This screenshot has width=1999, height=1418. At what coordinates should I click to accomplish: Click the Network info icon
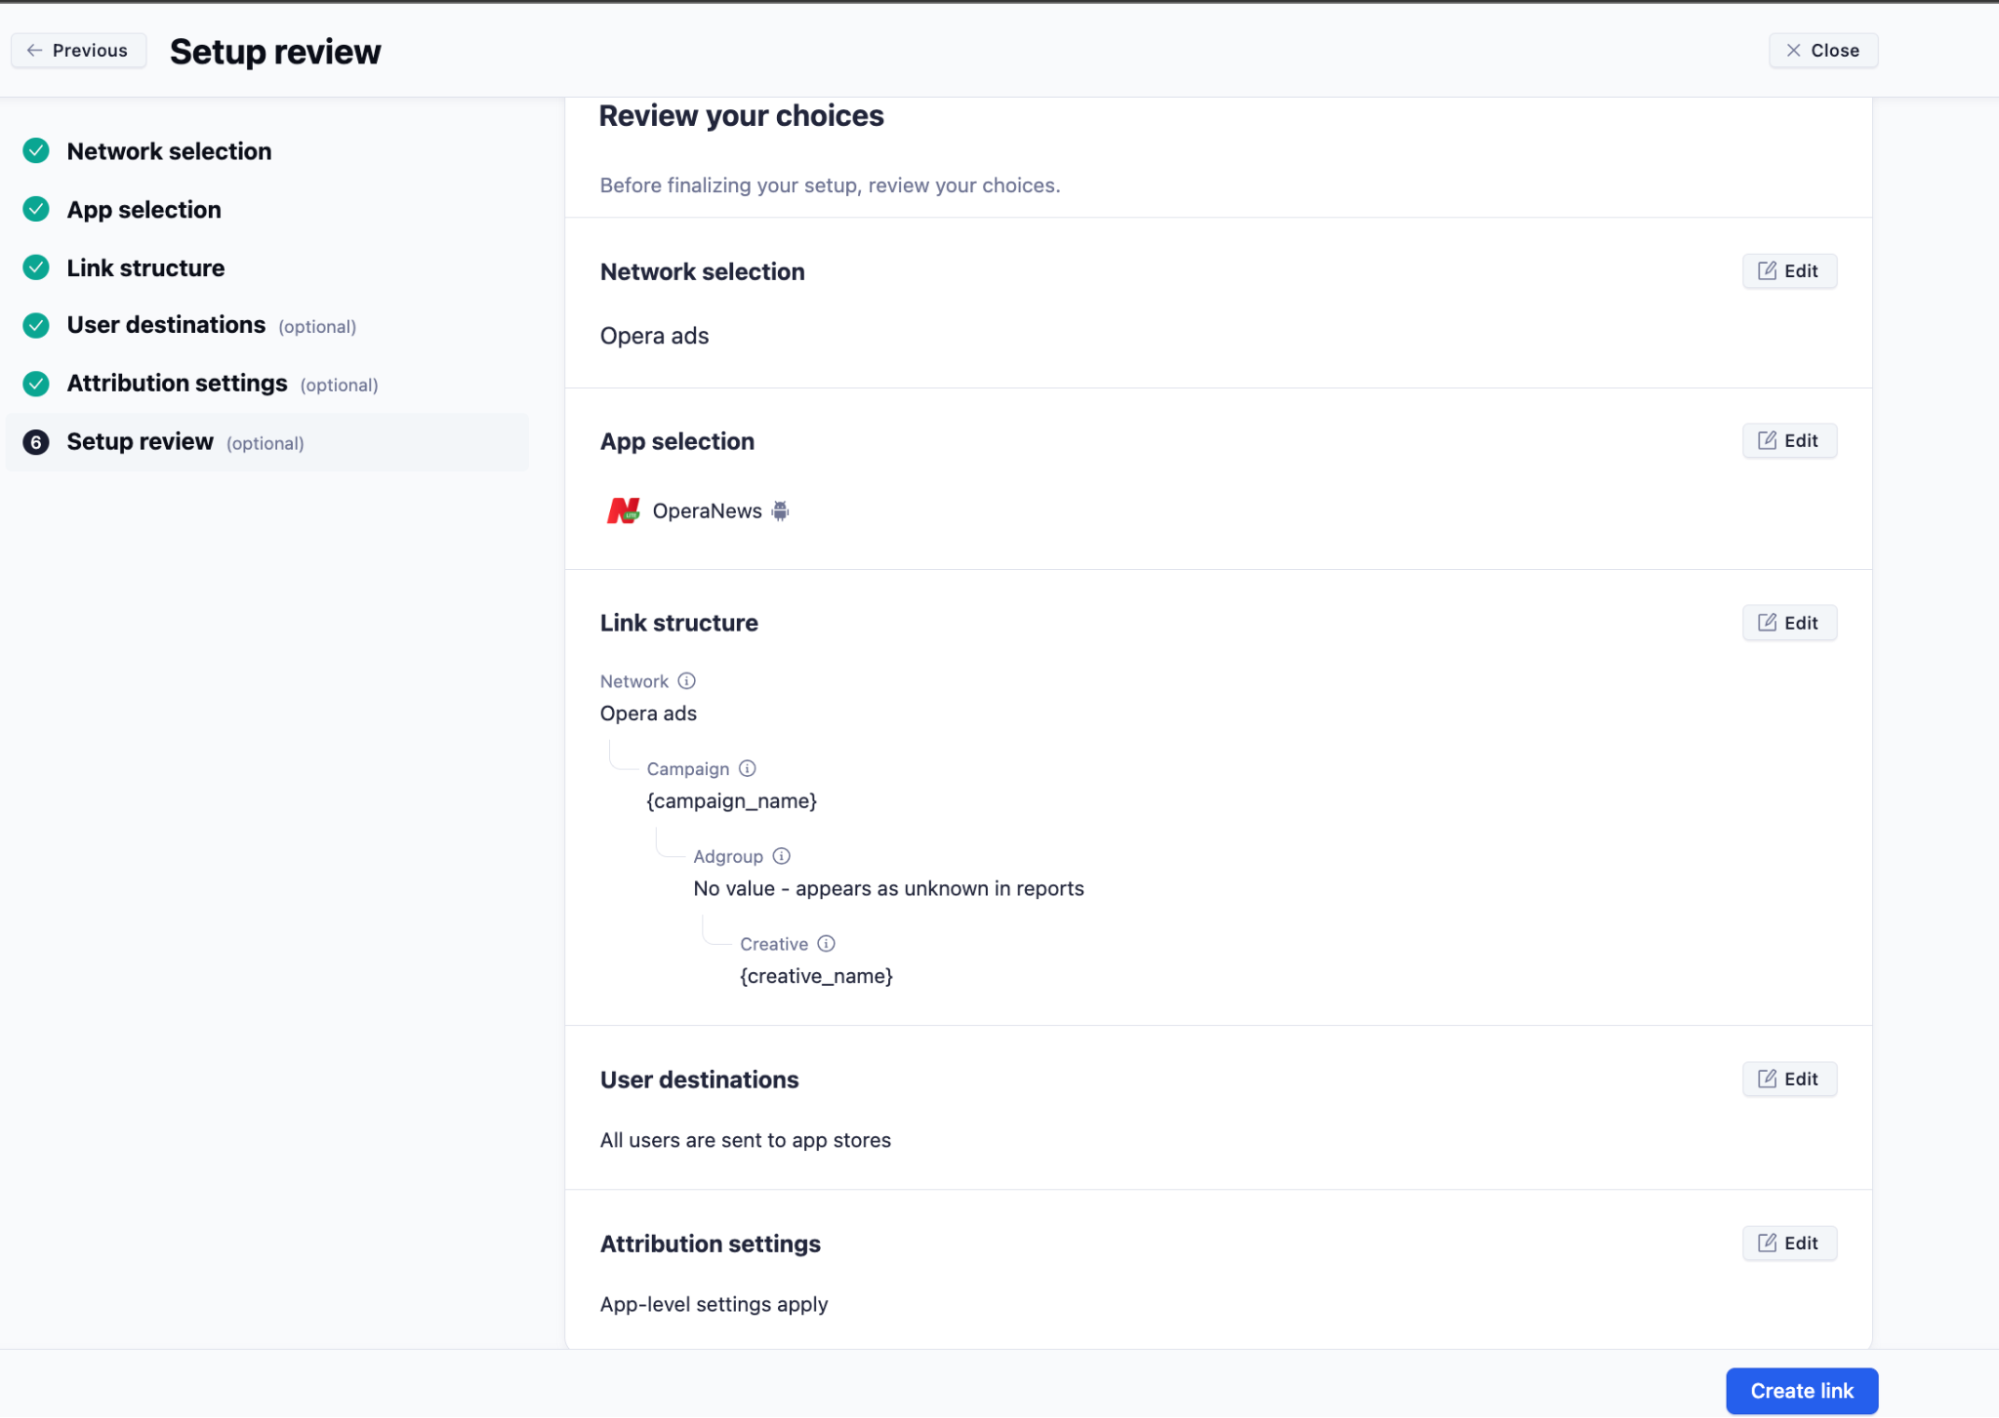coord(686,681)
